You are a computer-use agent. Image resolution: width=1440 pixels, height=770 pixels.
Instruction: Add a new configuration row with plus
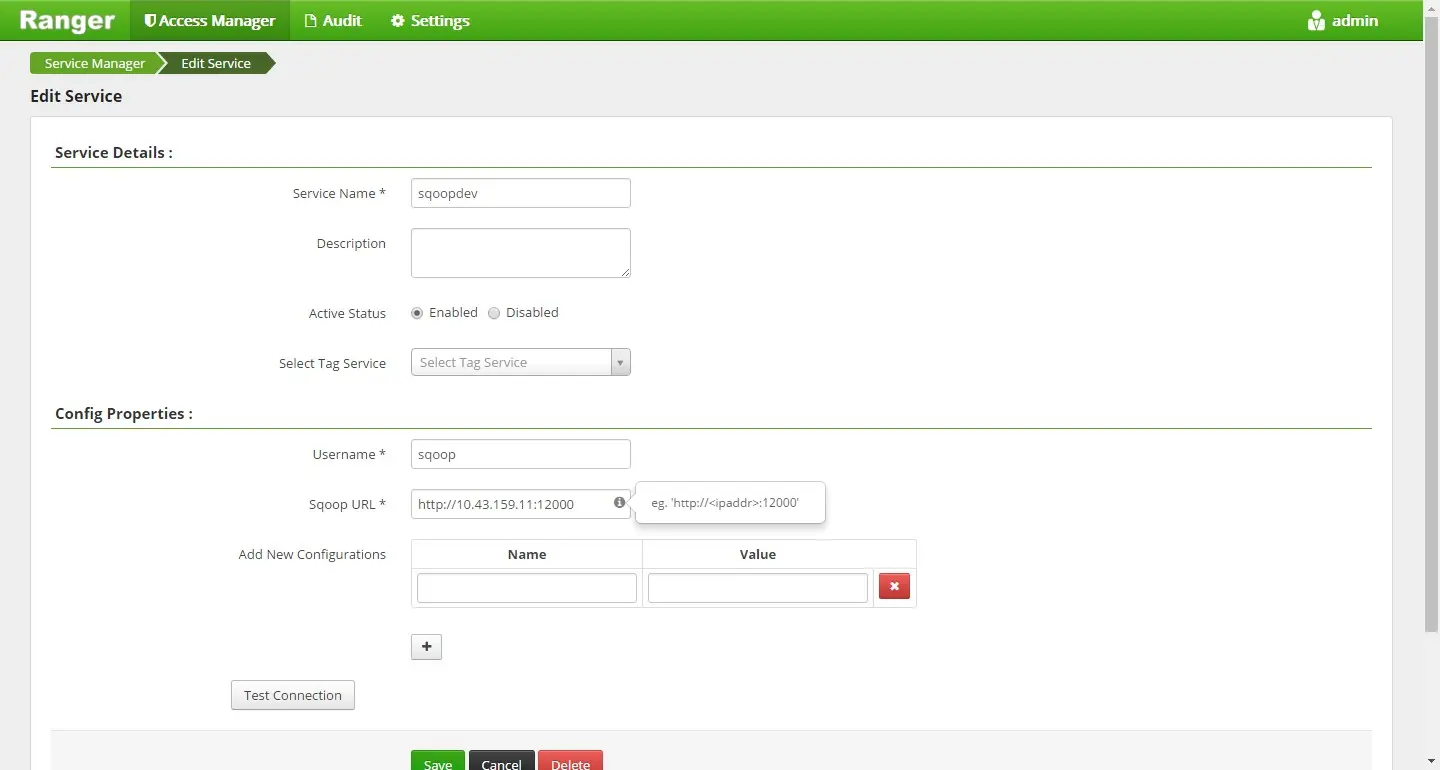[427, 647]
